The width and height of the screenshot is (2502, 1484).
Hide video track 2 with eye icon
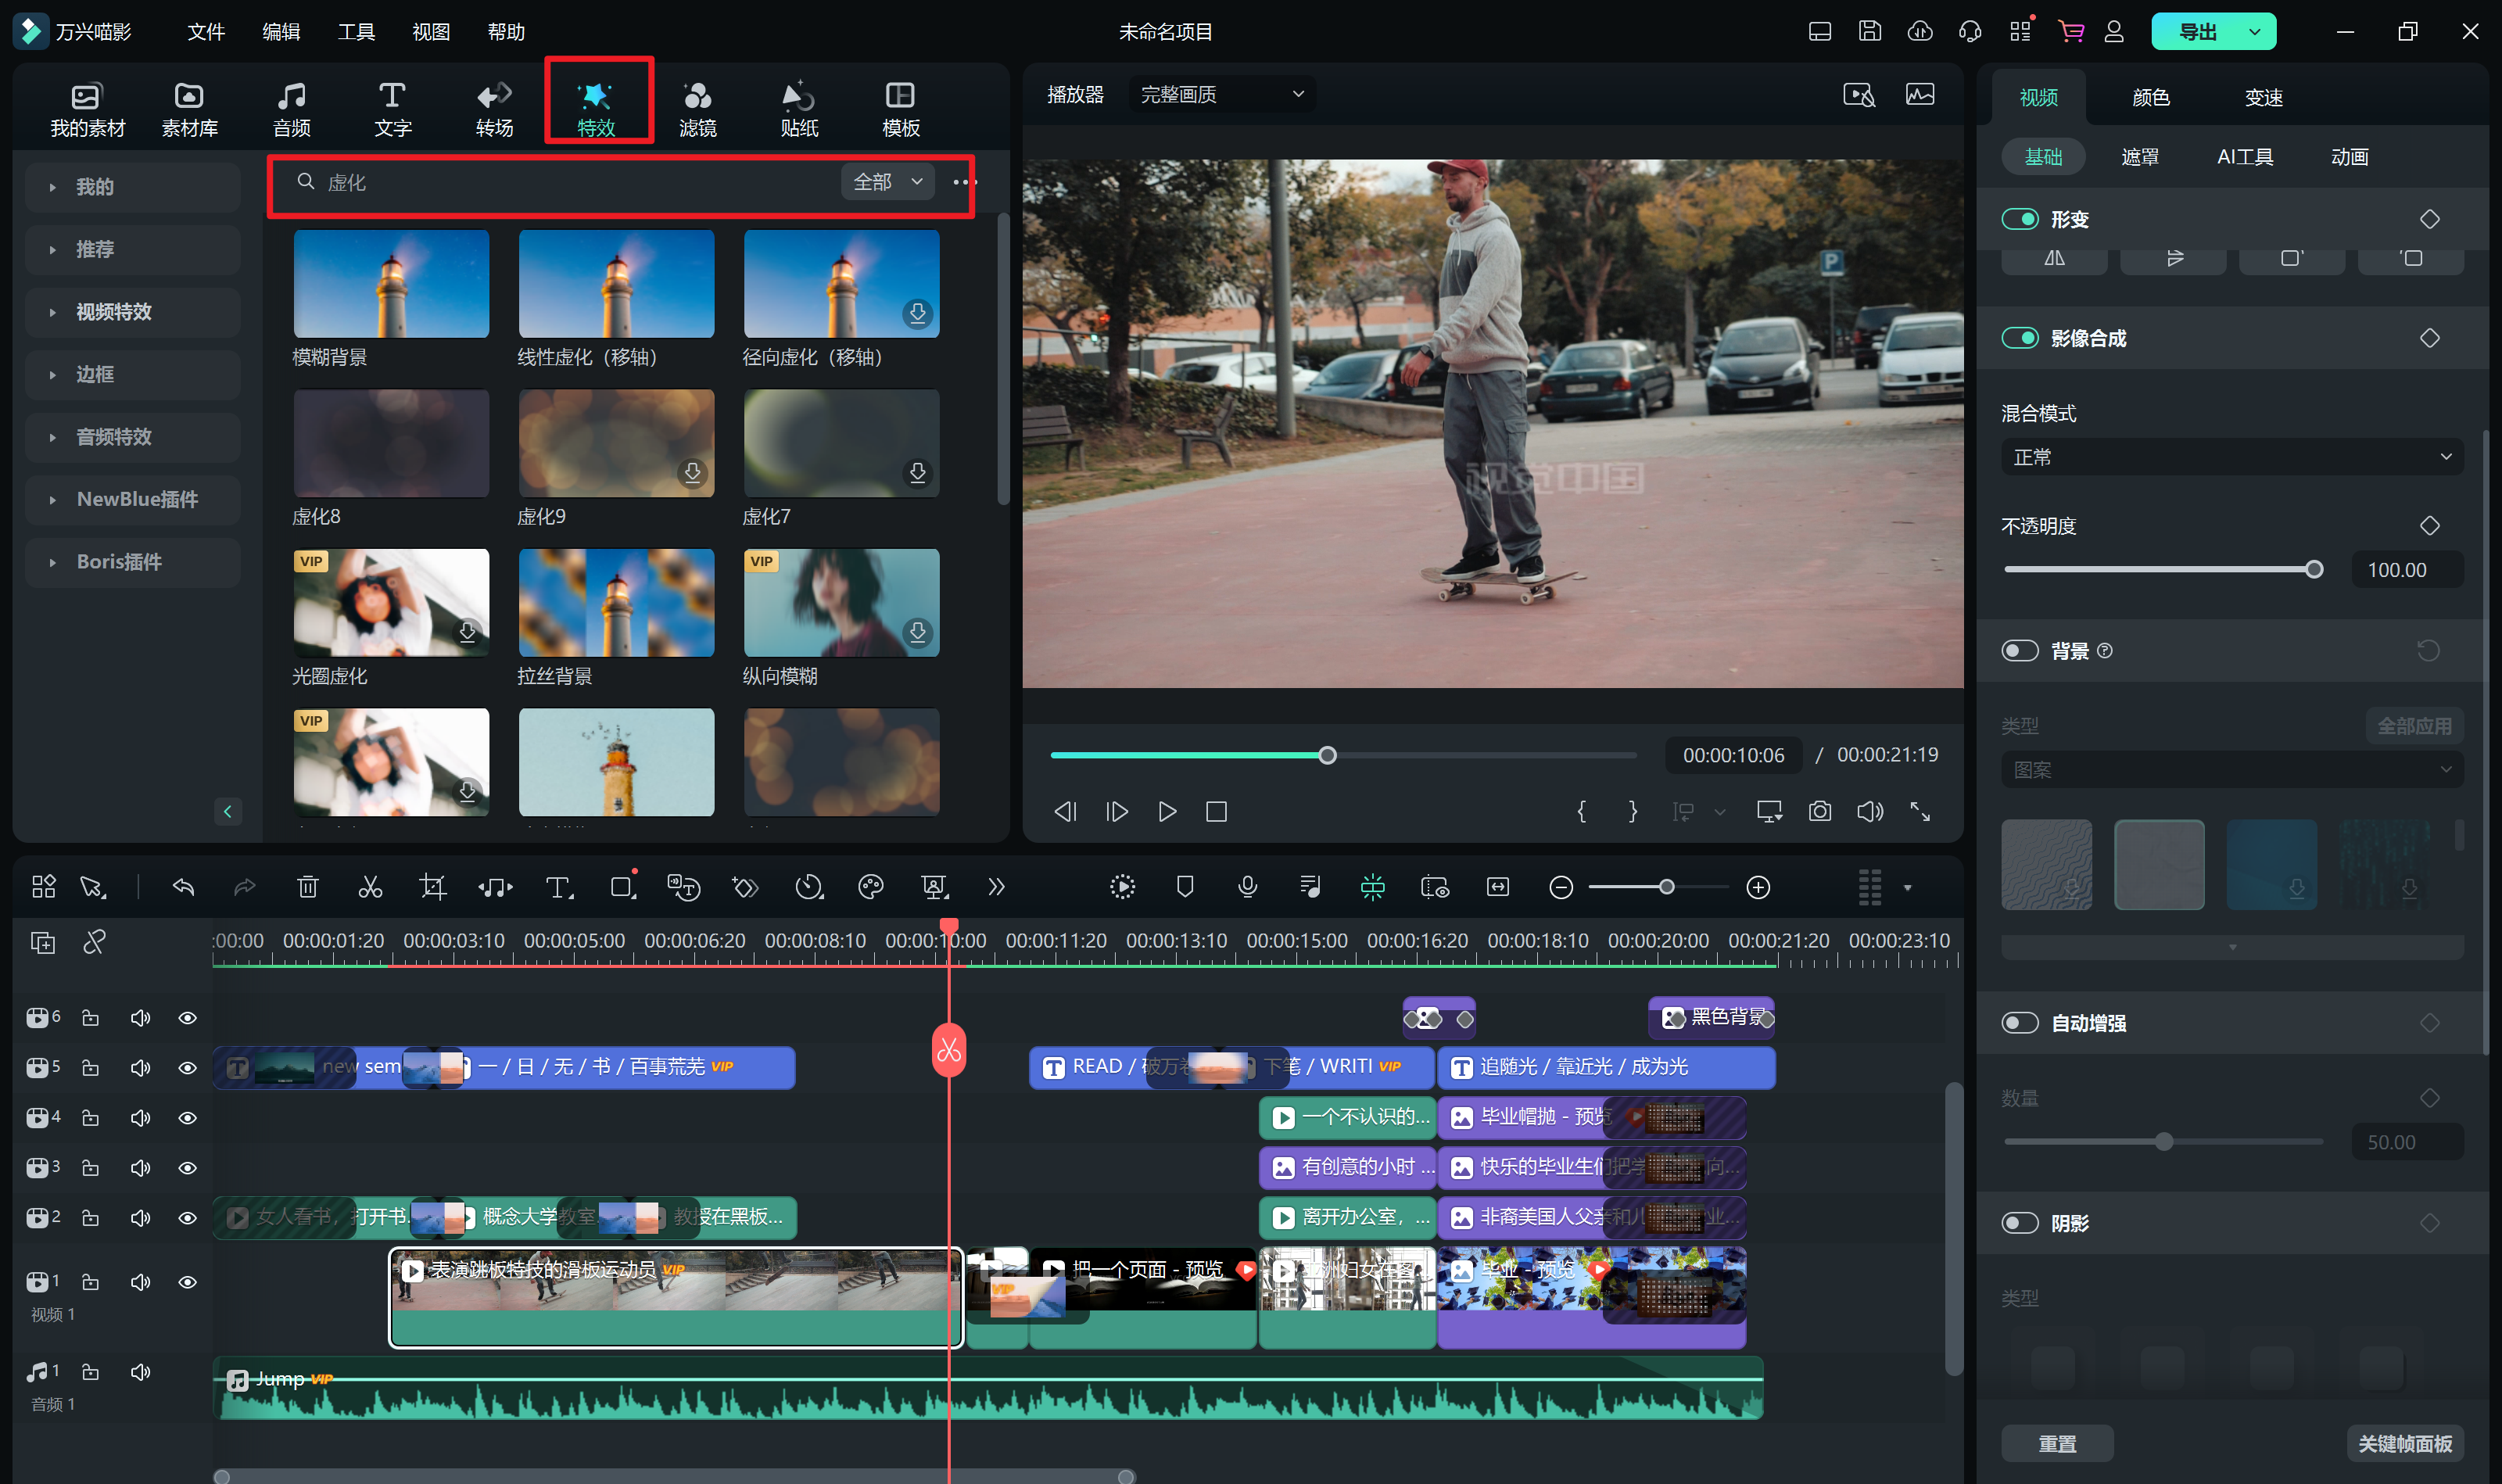[x=187, y=1218]
